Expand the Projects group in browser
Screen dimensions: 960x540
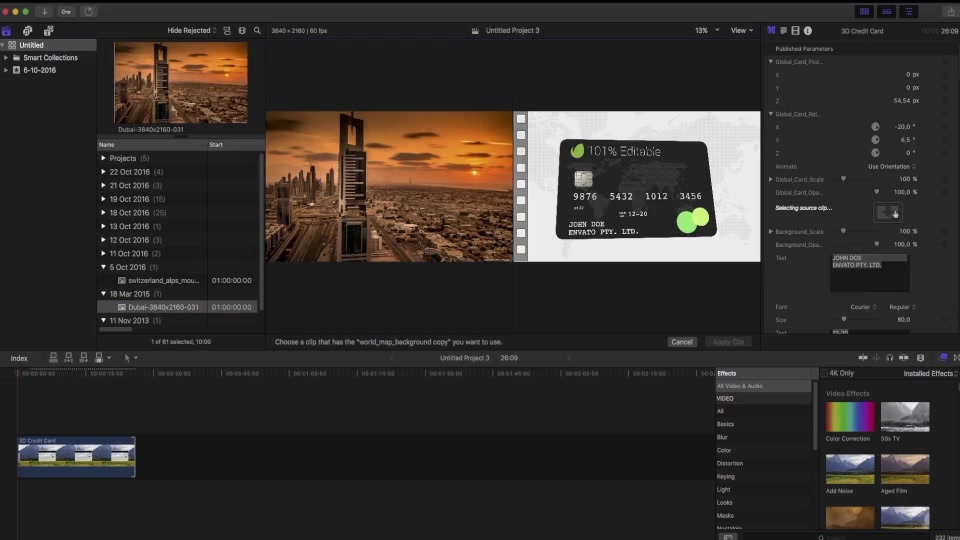point(103,158)
